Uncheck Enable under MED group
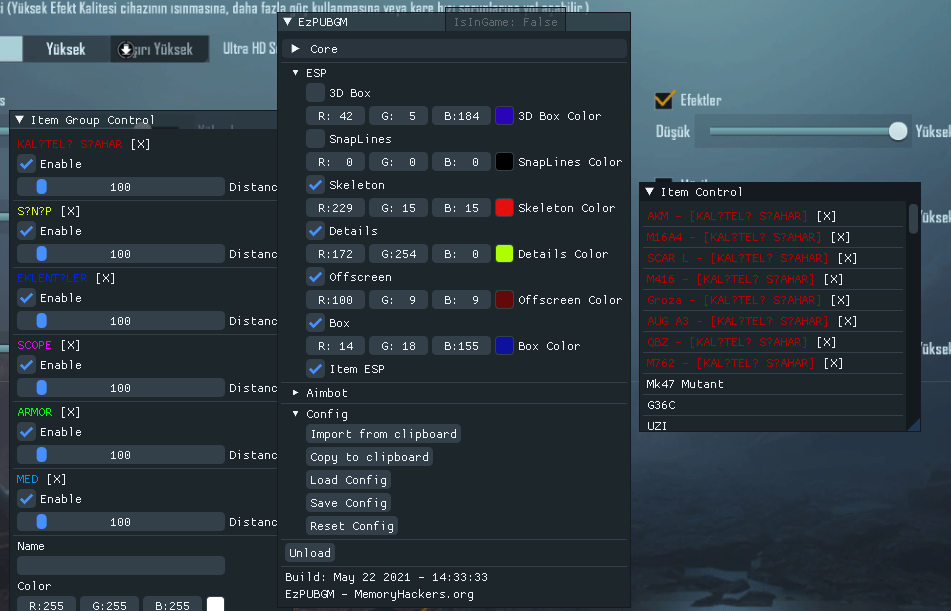The image size is (951, 611). [26, 499]
